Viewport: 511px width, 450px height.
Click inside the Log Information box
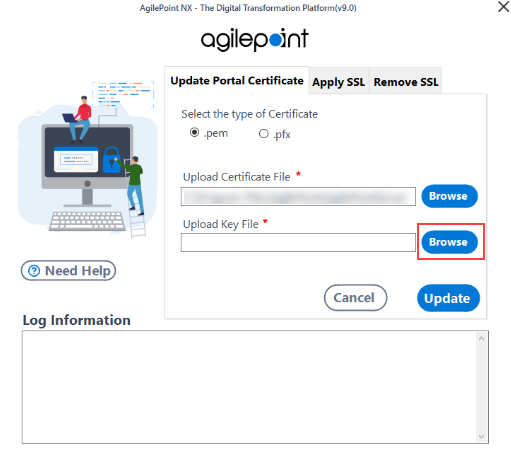point(249,387)
